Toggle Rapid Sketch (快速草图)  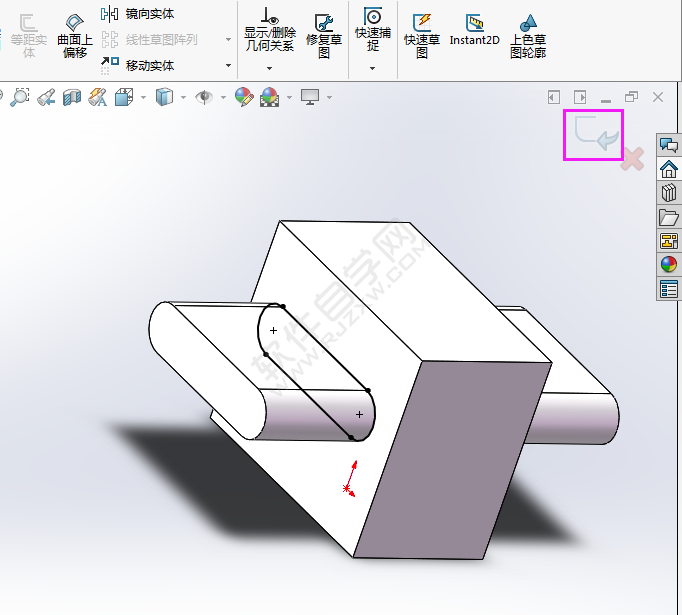click(x=422, y=37)
